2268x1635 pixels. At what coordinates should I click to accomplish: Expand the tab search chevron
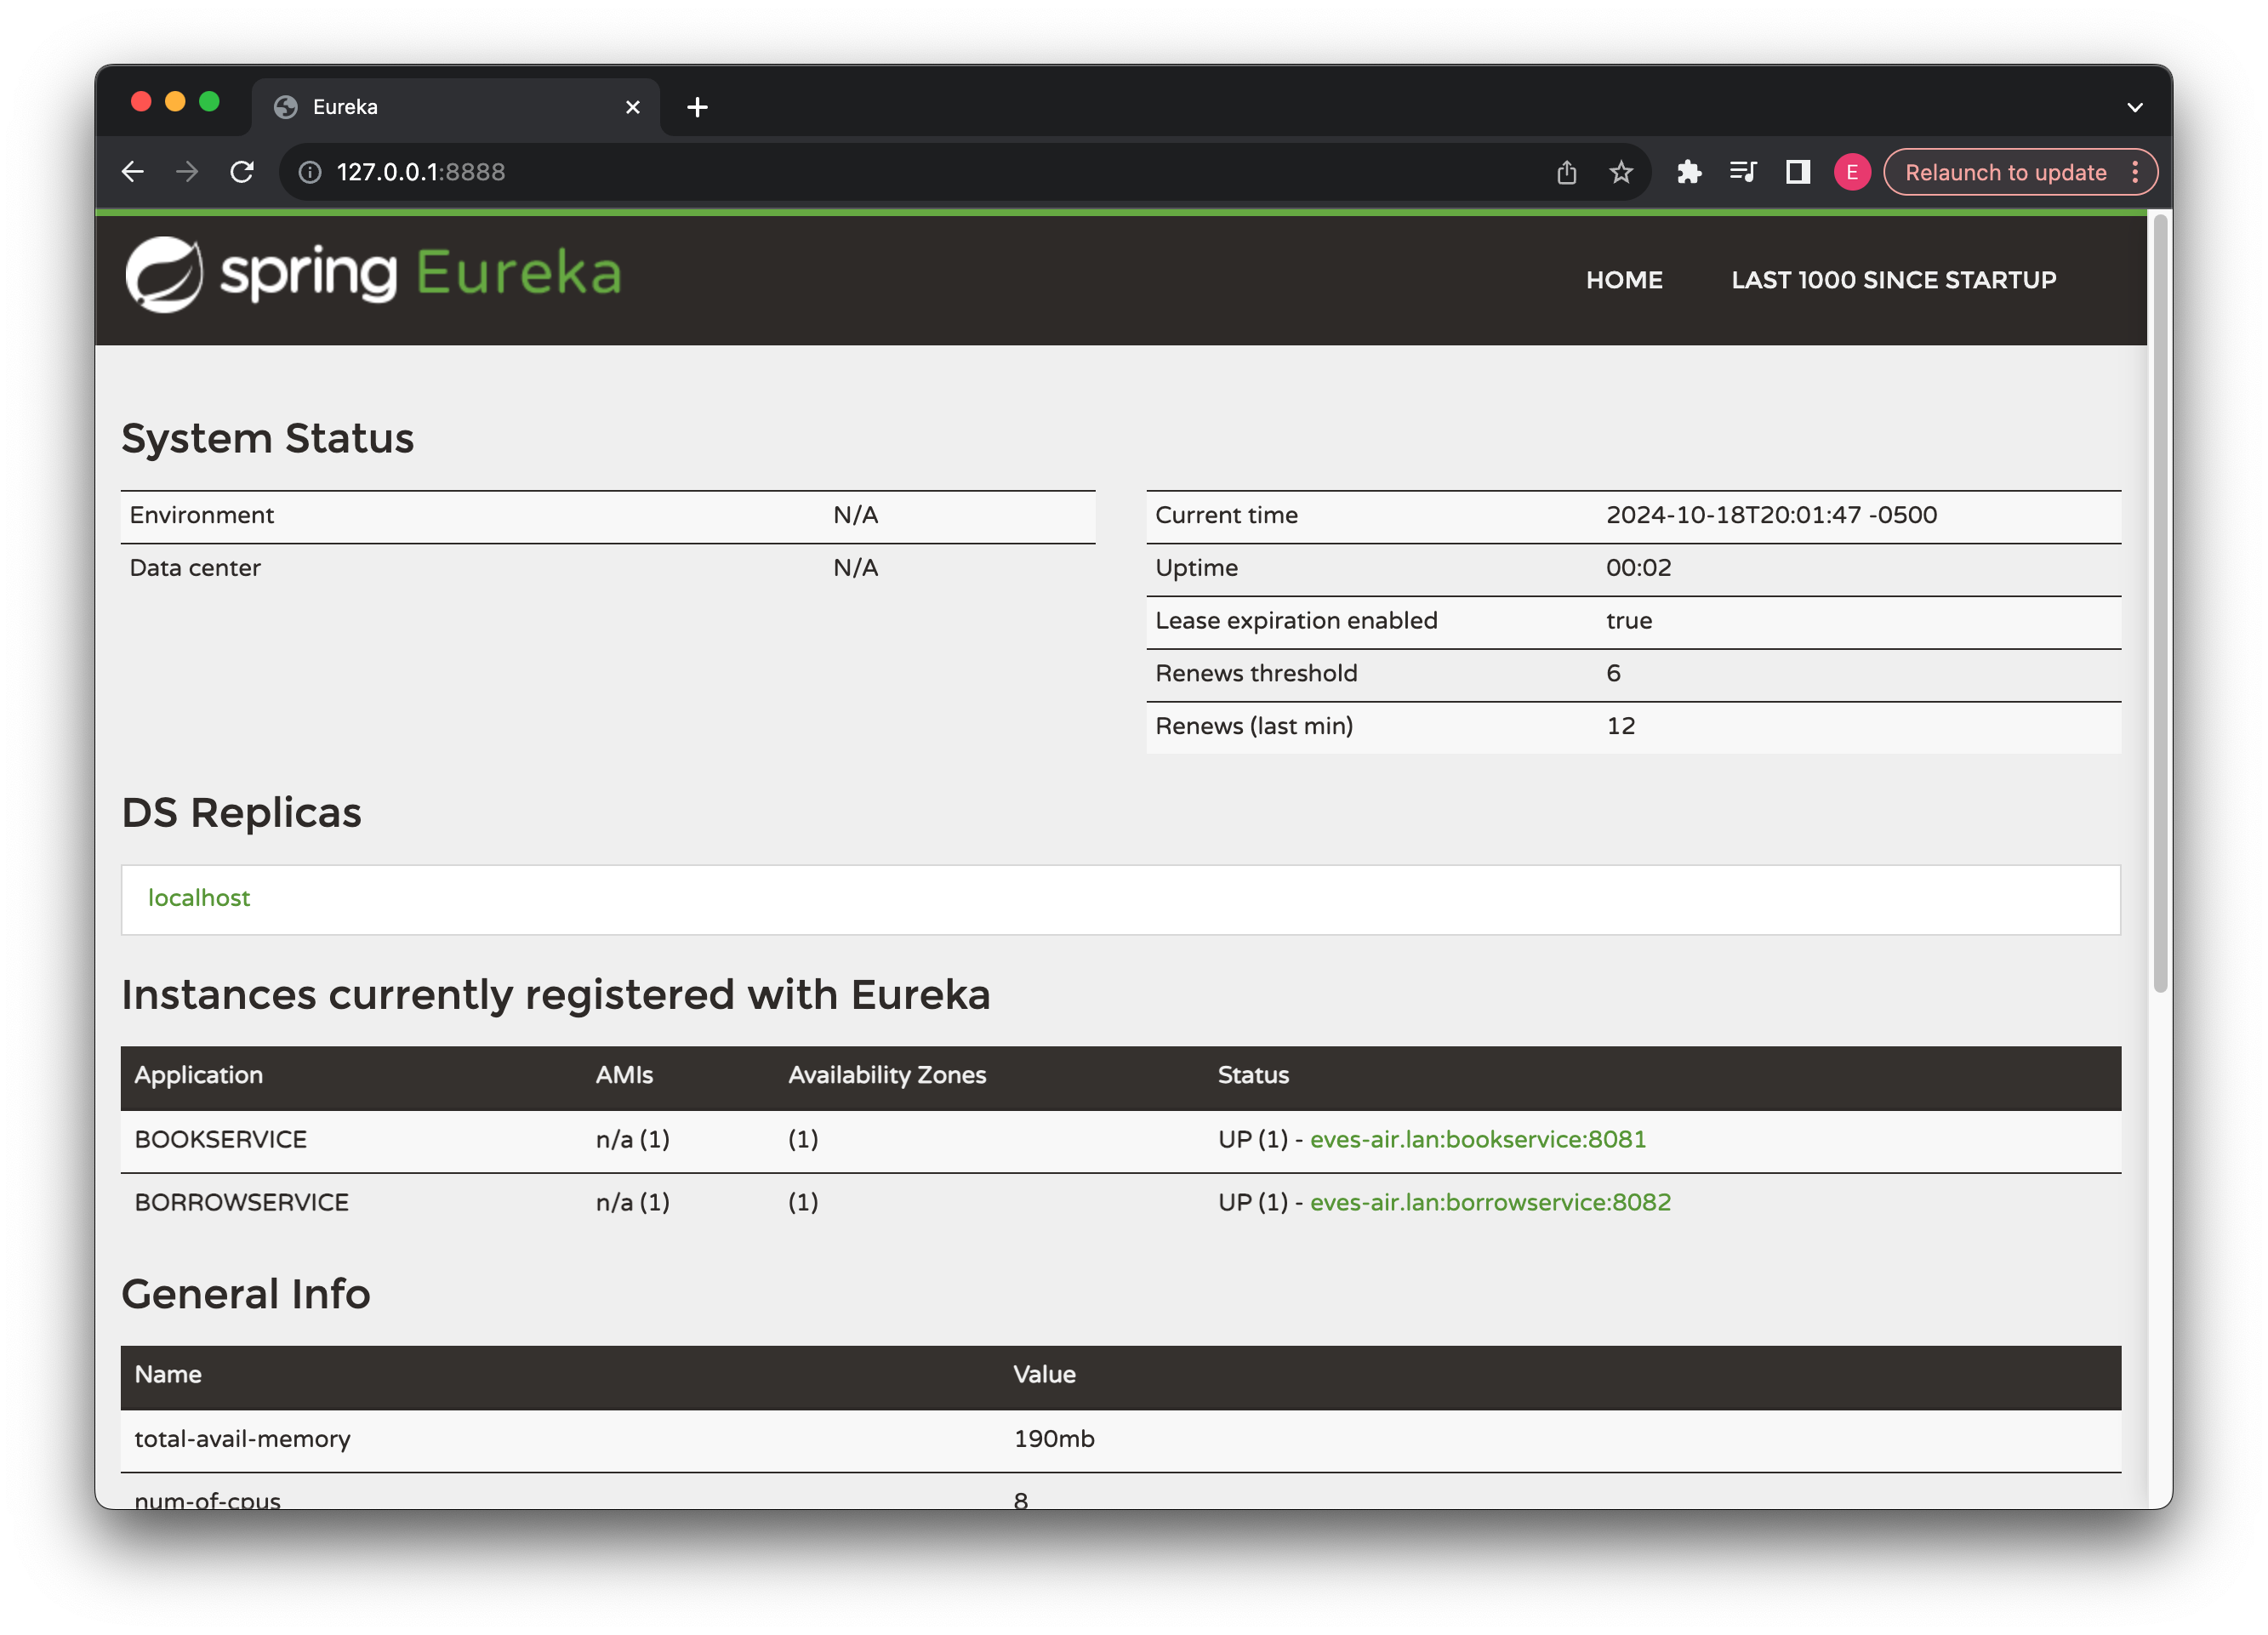click(2134, 107)
